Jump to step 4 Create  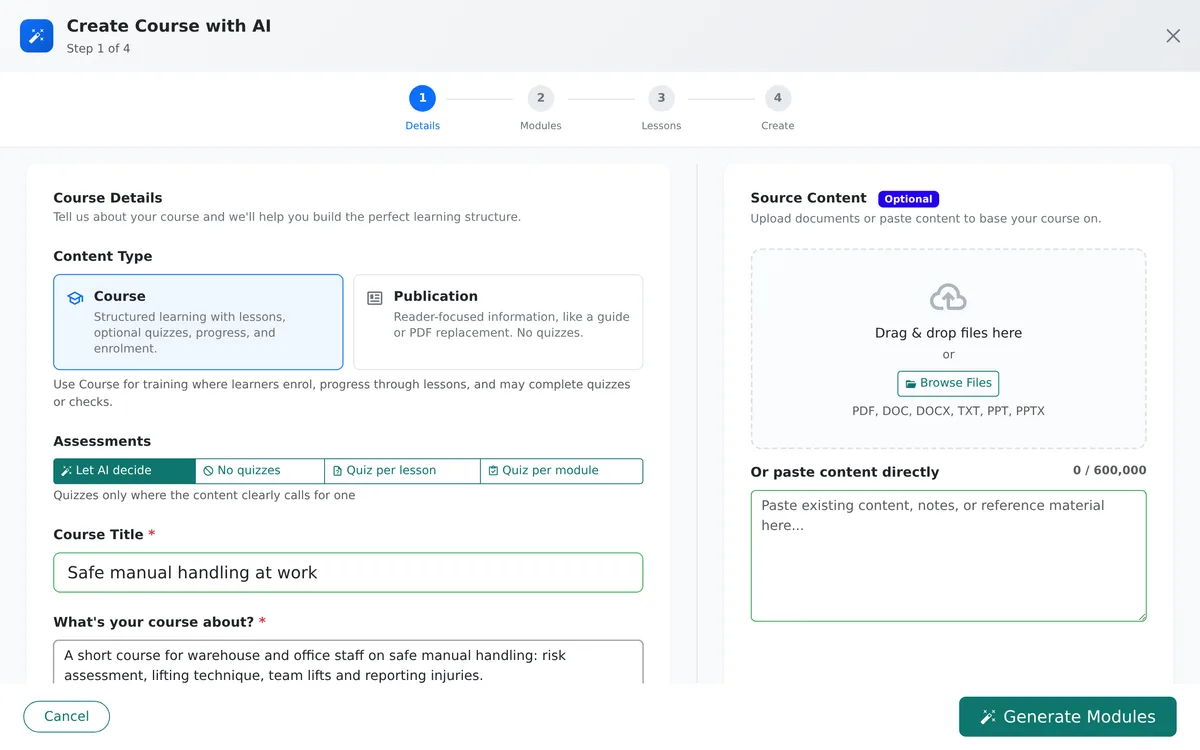pyautogui.click(x=778, y=108)
